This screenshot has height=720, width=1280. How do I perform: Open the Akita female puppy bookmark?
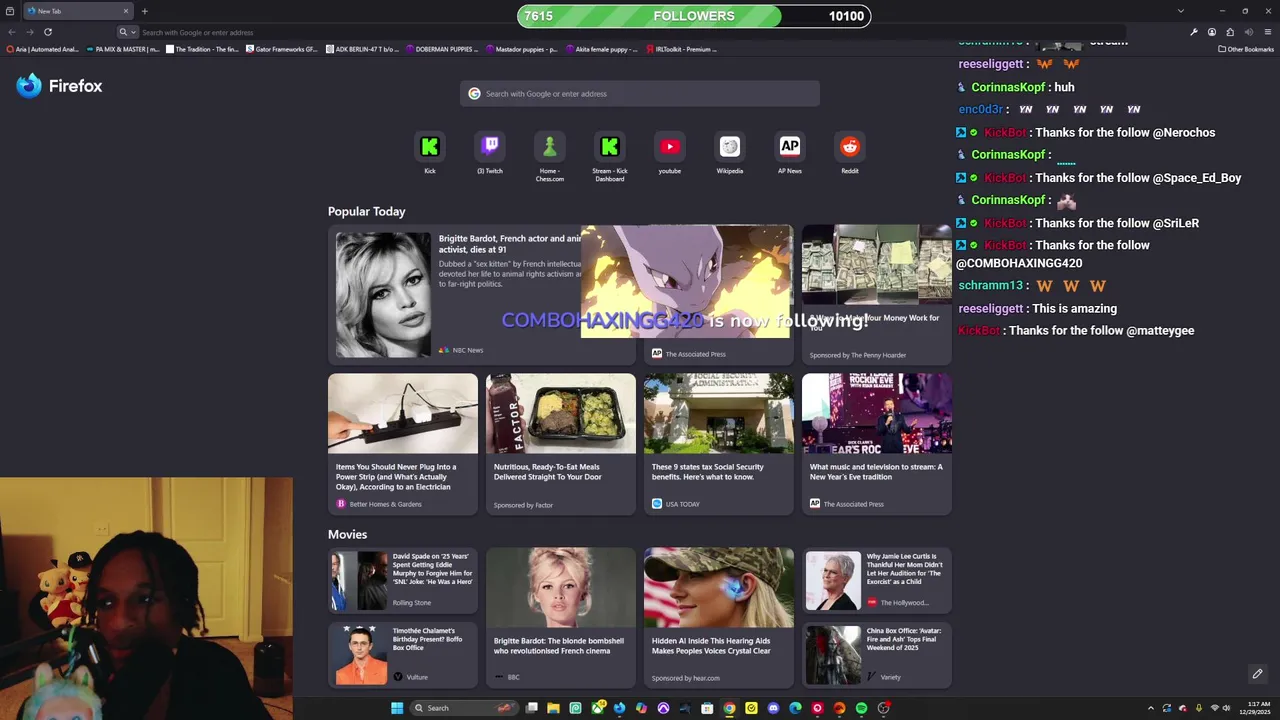602,49
